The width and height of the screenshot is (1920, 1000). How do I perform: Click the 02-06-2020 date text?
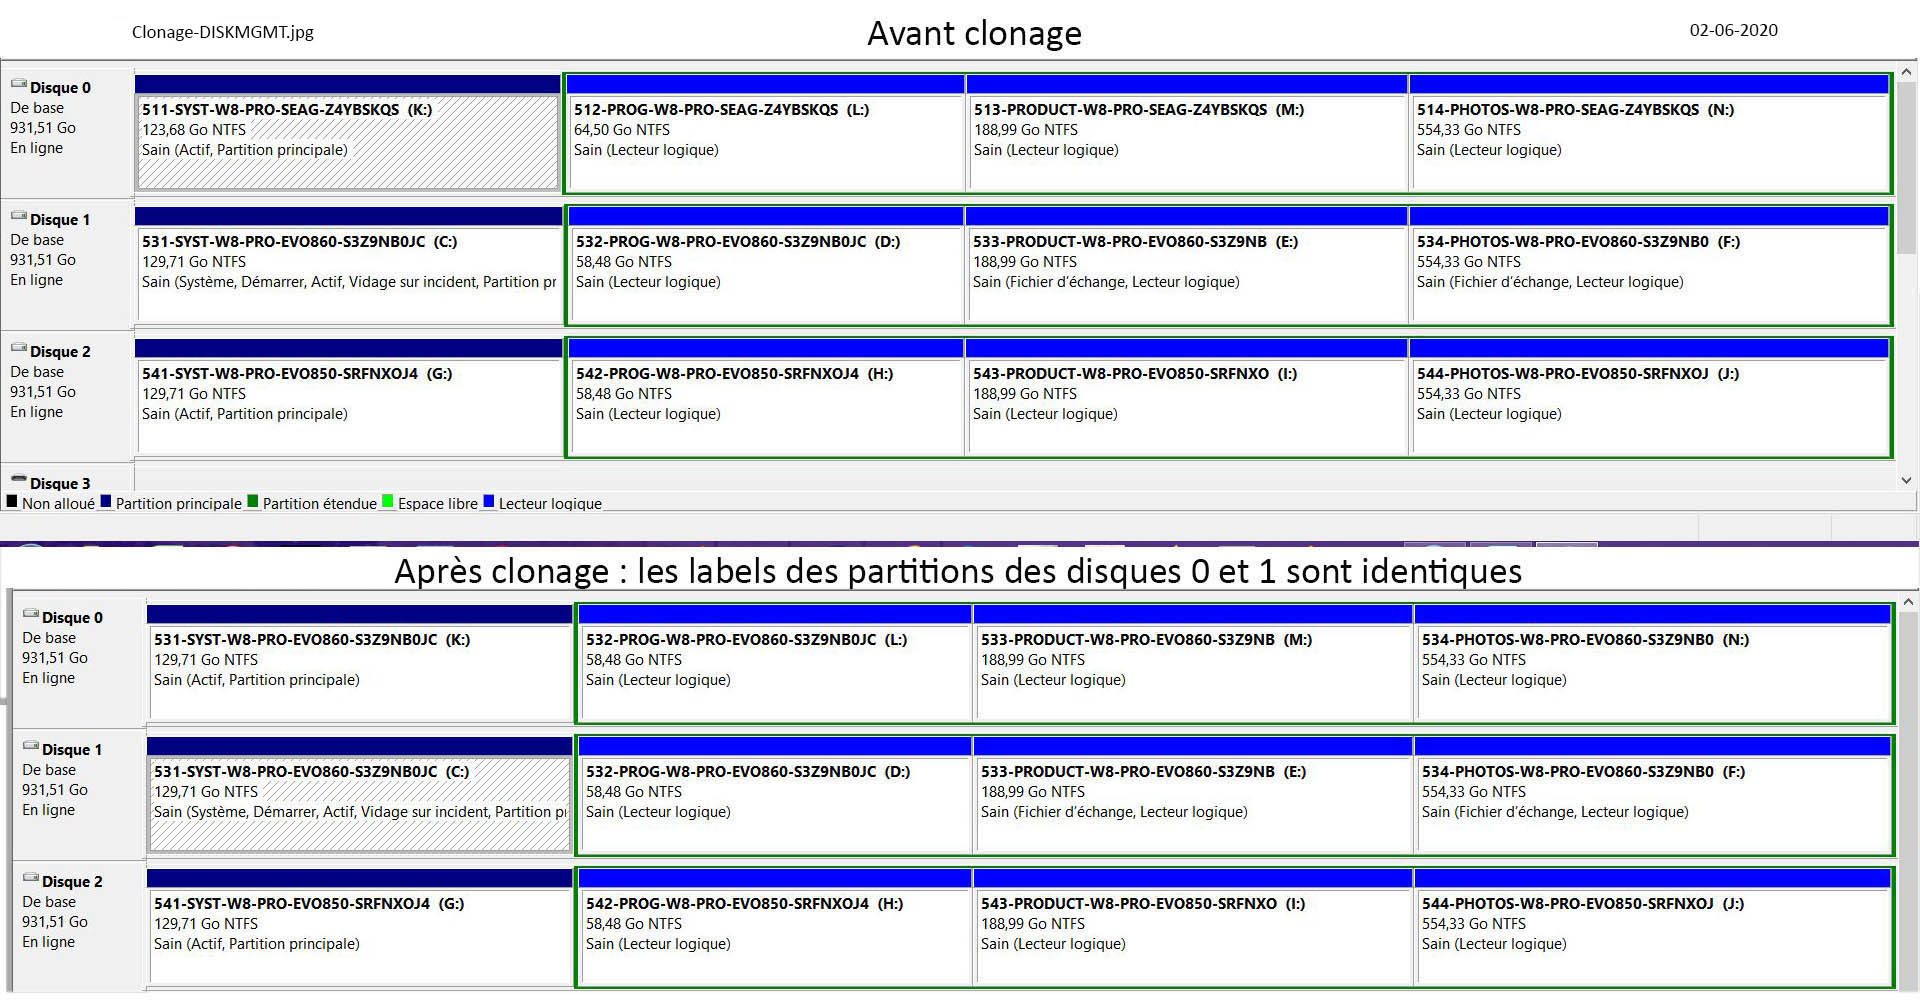[x=1734, y=30]
